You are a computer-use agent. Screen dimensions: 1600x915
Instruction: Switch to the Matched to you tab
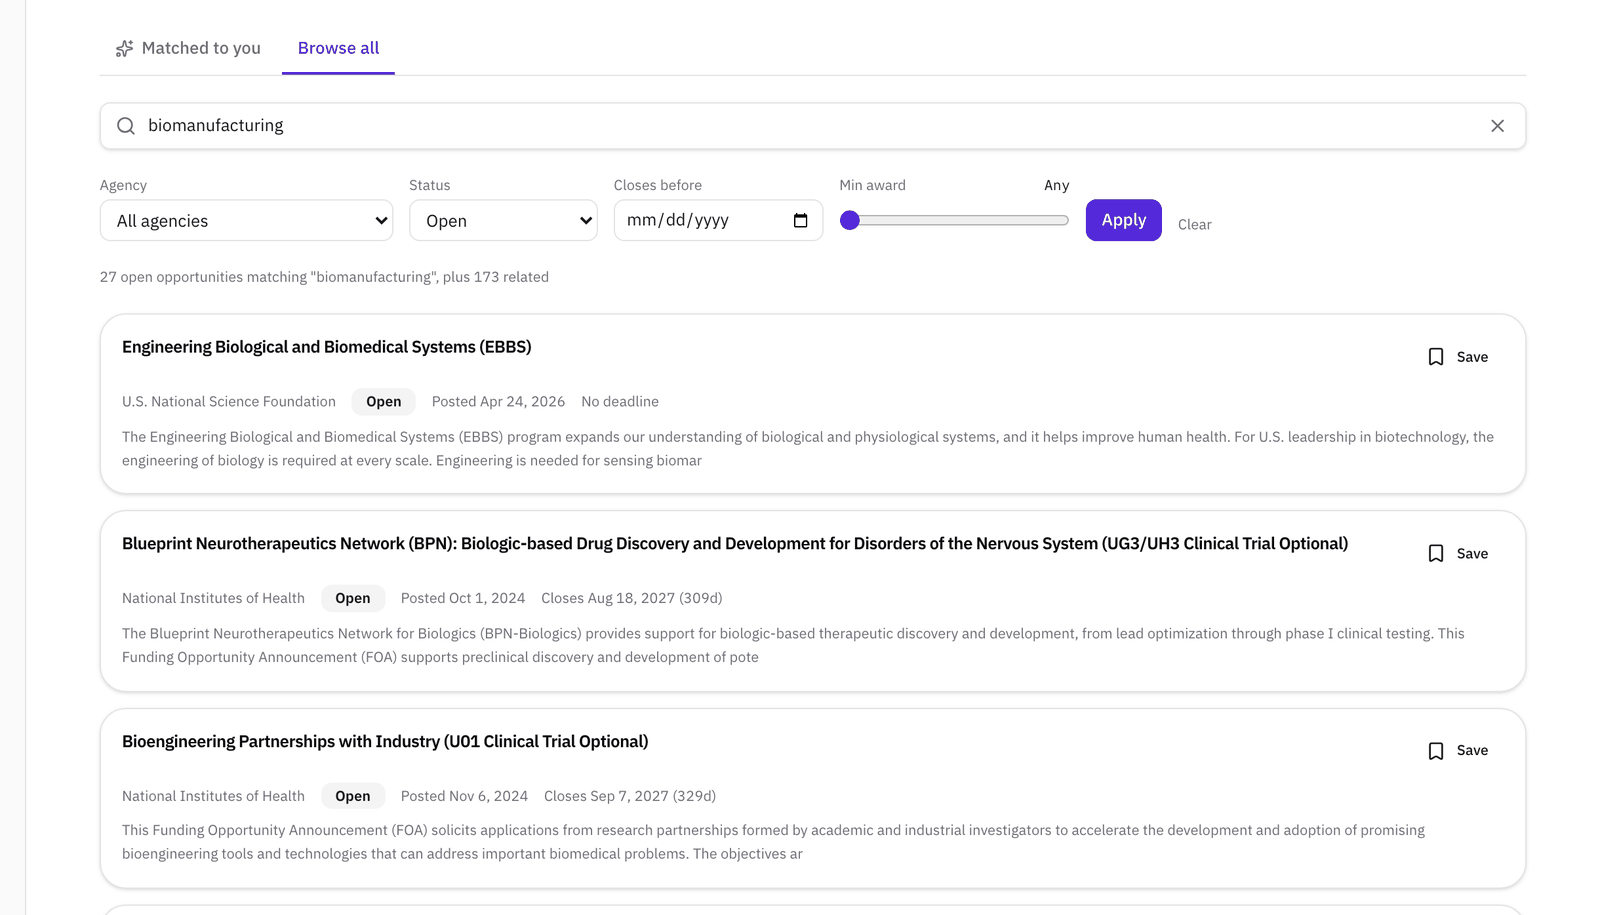[x=188, y=48]
